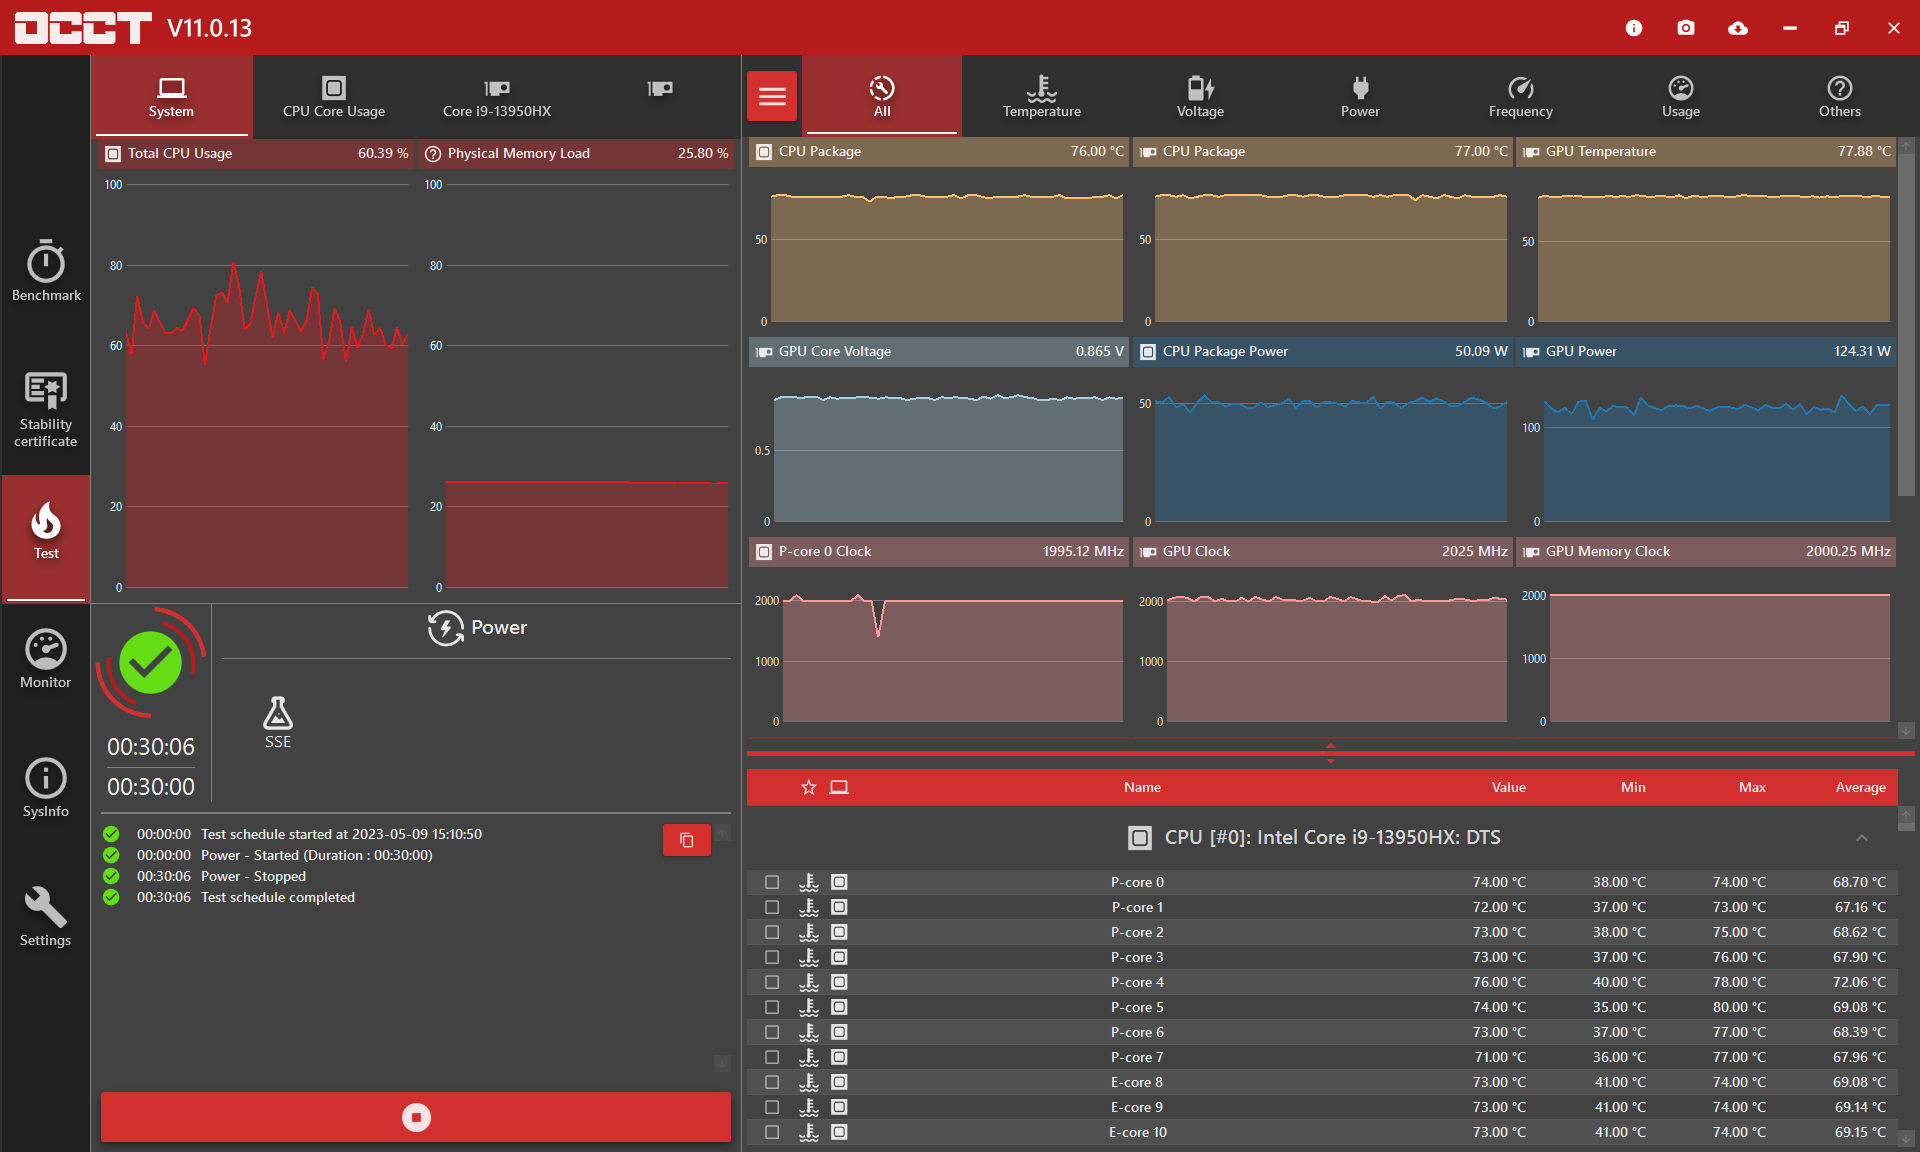This screenshot has width=1920, height=1152.
Task: Sort sensors by the Average column
Action: click(x=1860, y=787)
